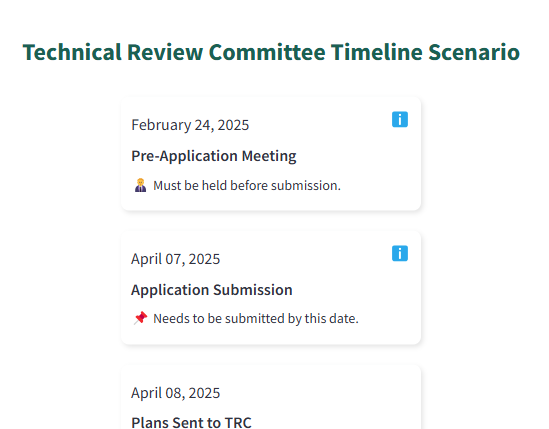This screenshot has height=429, width=549.
Task: Click the 'Pre-Application Meeting' heading
Action: pyautogui.click(x=214, y=156)
